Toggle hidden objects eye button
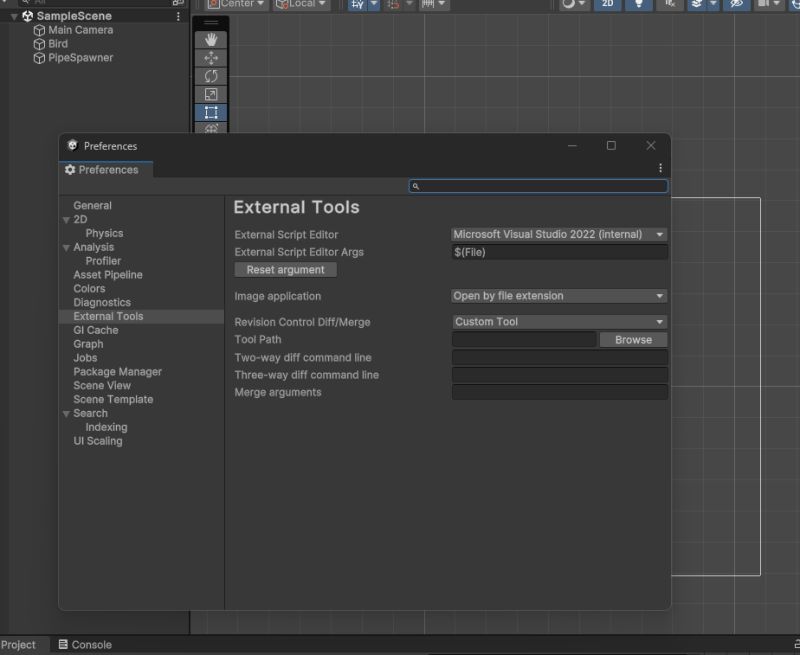 pyautogui.click(x=736, y=4)
